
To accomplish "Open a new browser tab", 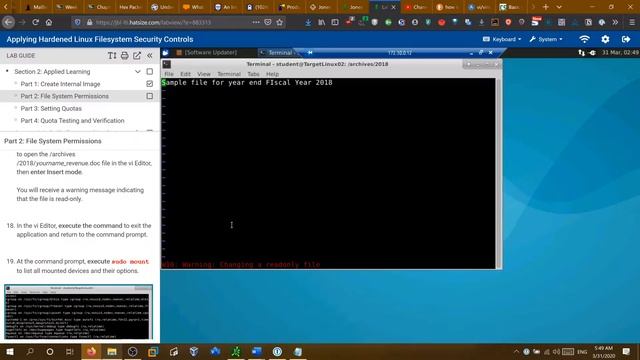I will click(x=546, y=7).
